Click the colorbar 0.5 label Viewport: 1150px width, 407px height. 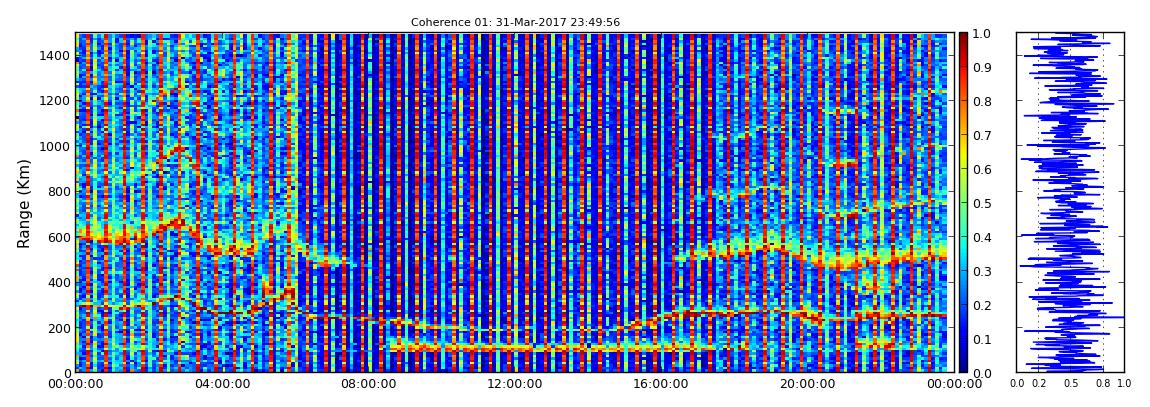coord(981,203)
